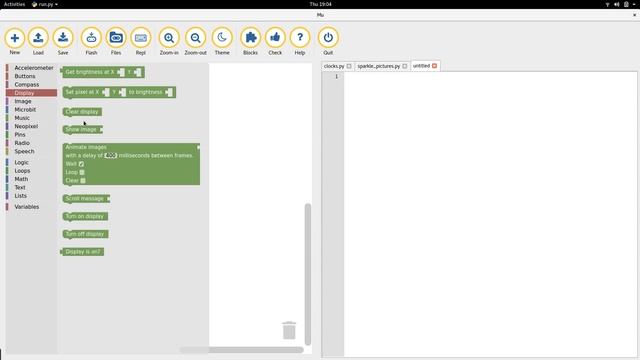Image resolution: width=640 pixels, height=360 pixels.
Task: Select the Image block category
Action: coord(23,101)
